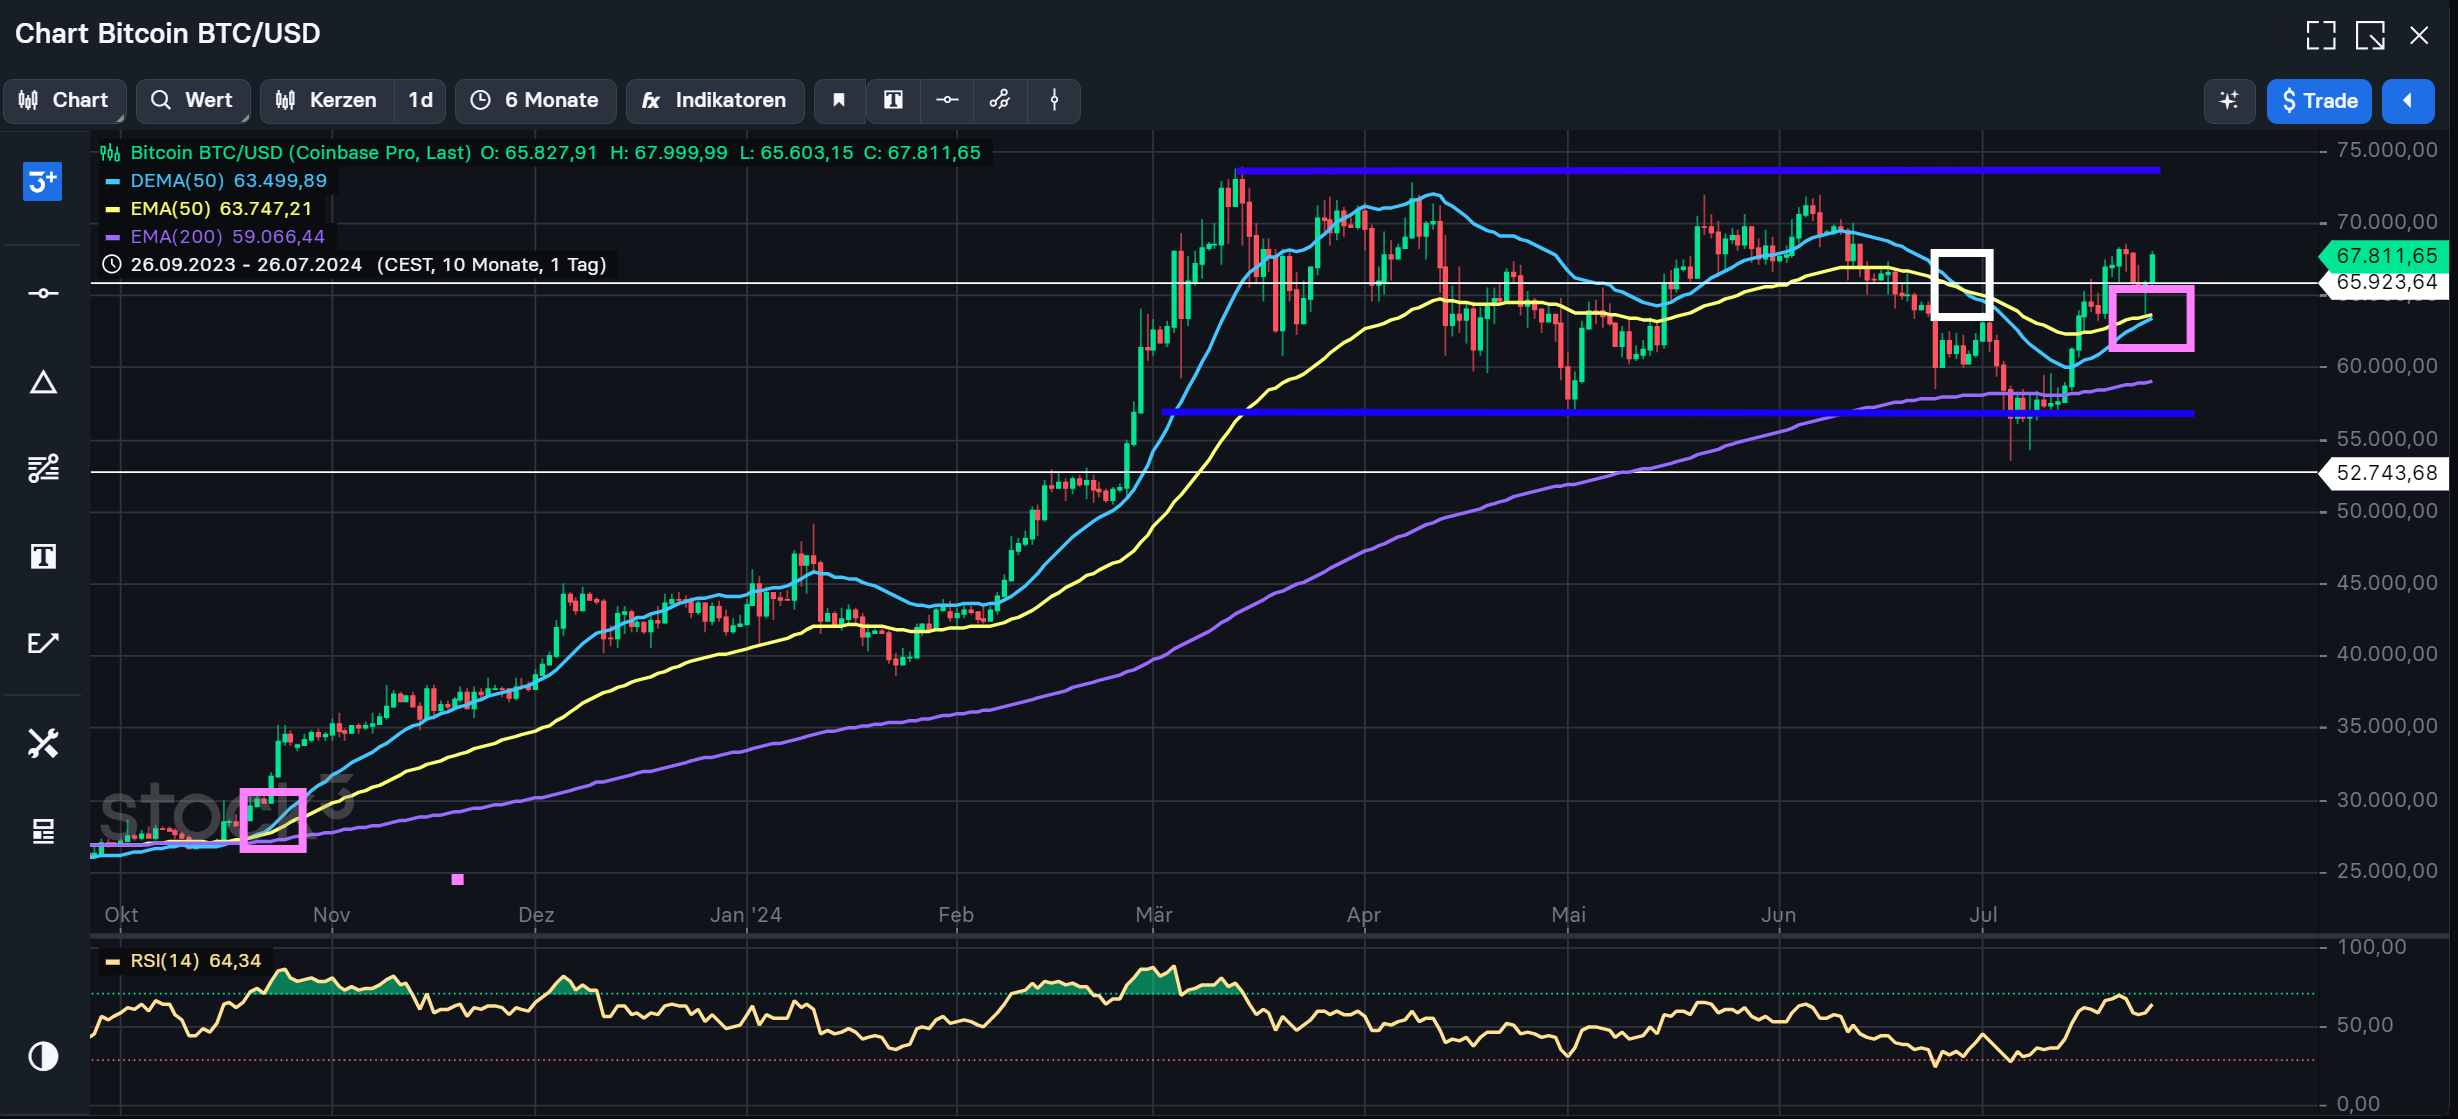Click the current price label 67.811,65
The width and height of the screenshot is (2458, 1119).
click(x=2384, y=256)
